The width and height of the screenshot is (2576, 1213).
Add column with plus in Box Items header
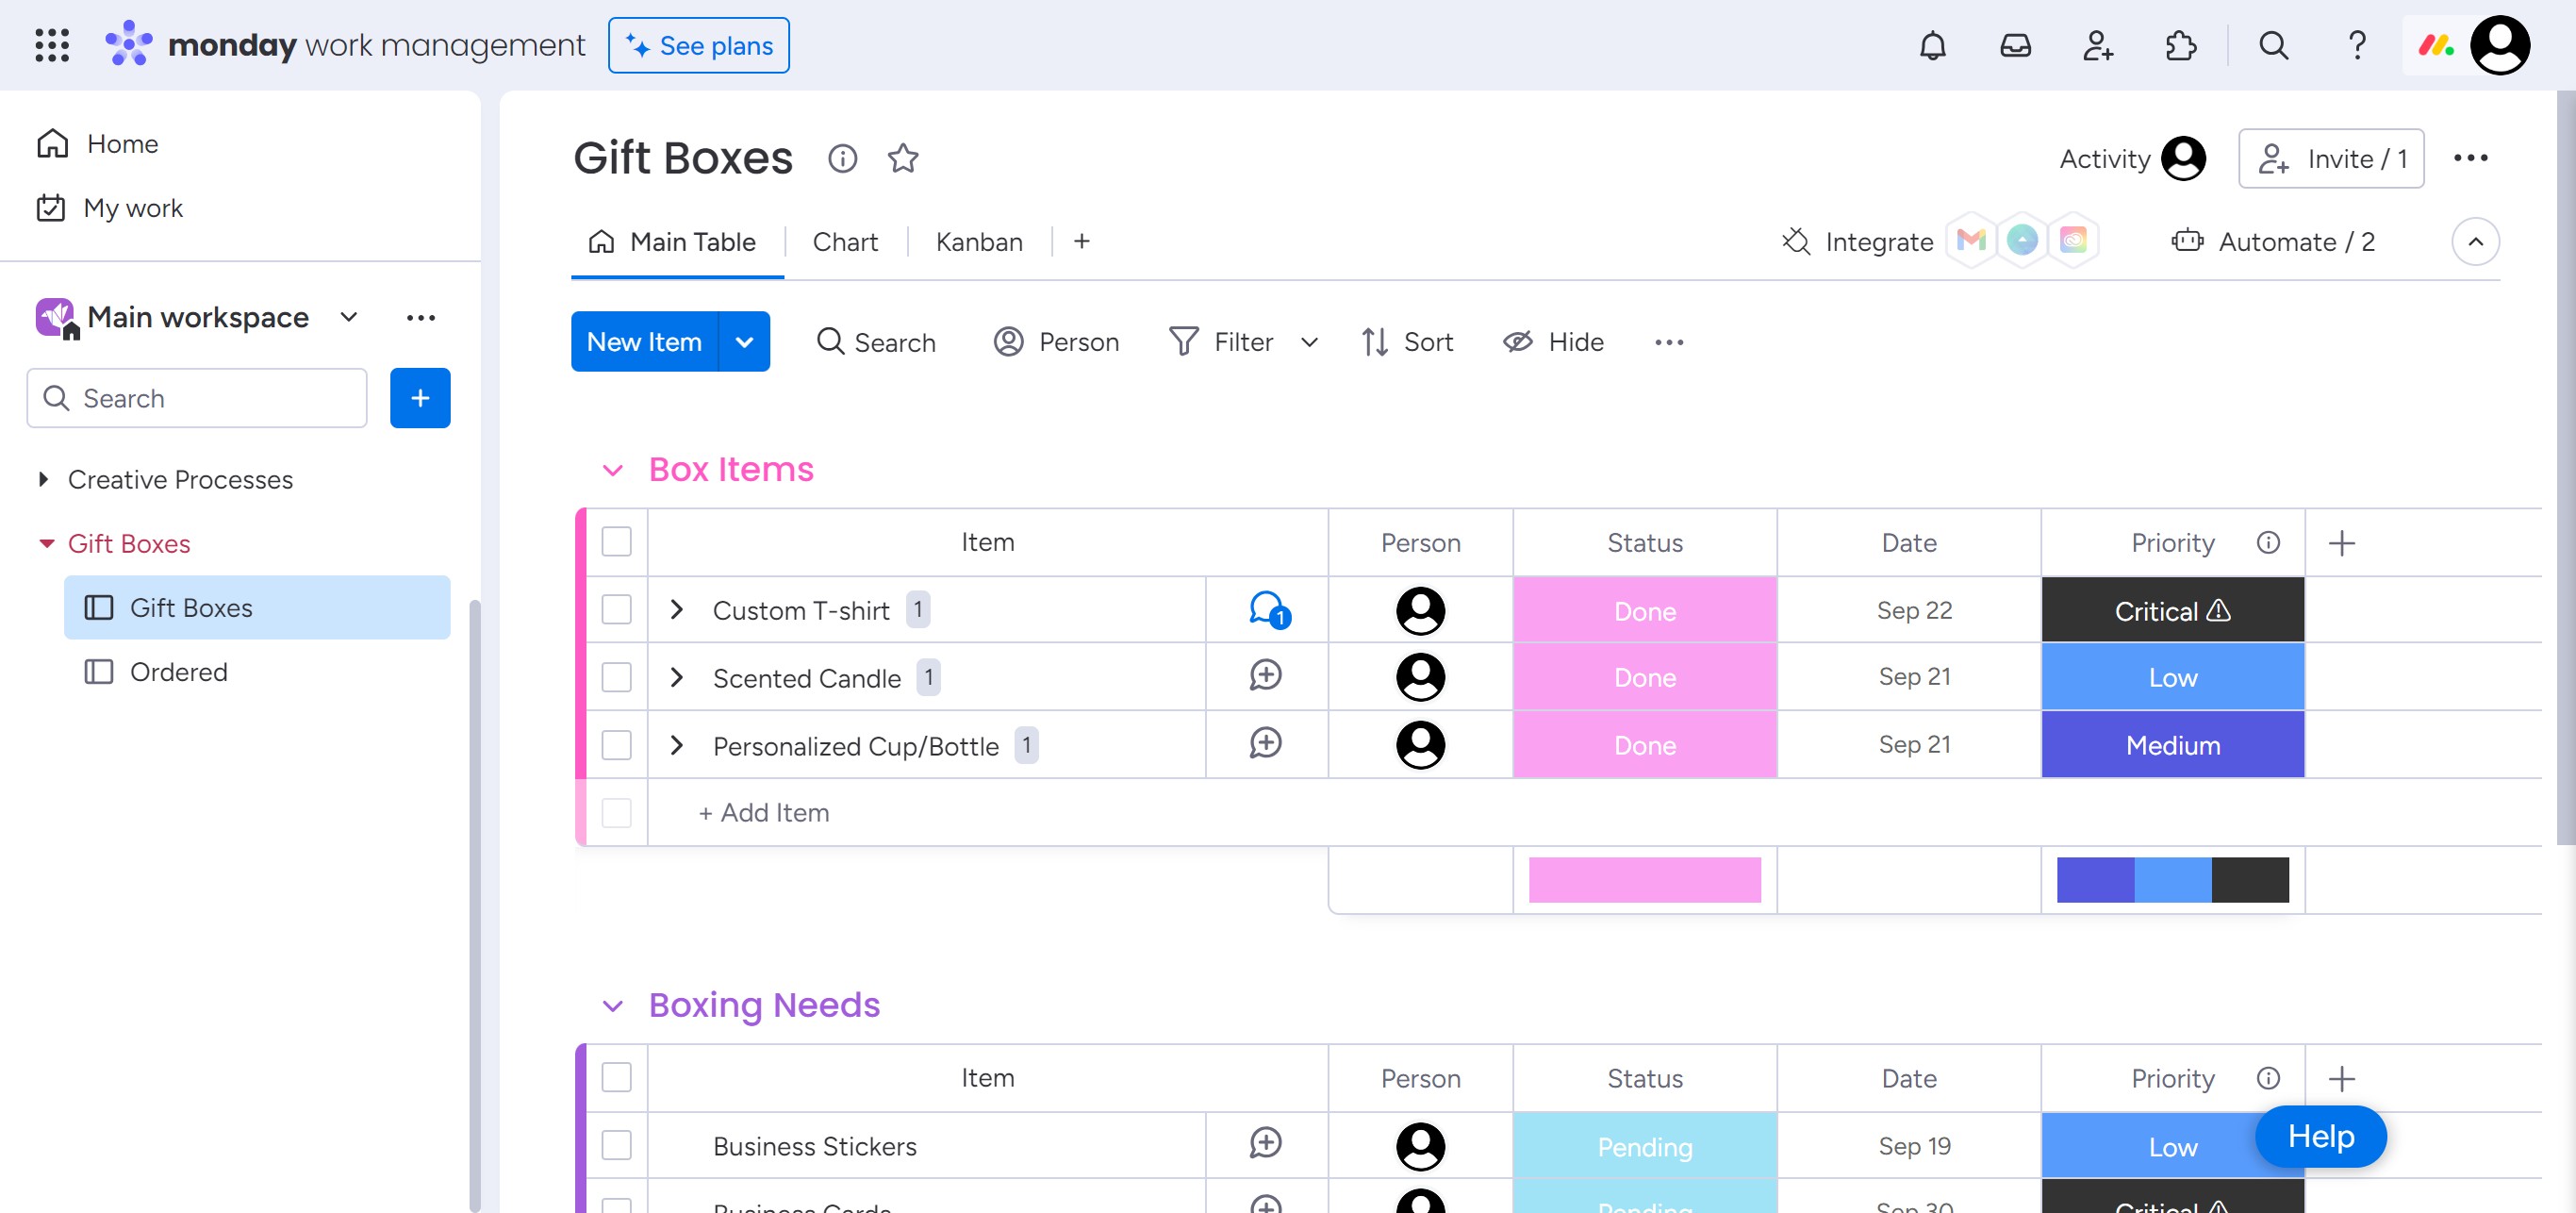click(x=2341, y=543)
